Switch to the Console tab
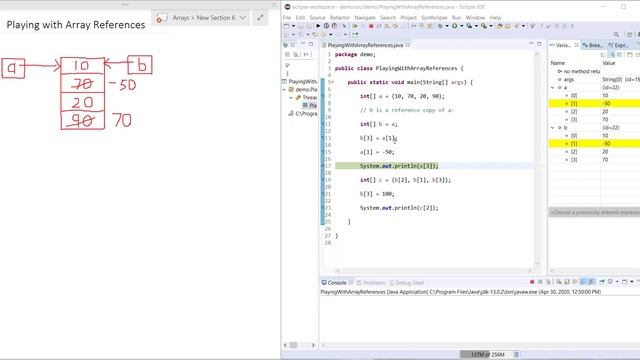This screenshot has width=640, height=360. (336, 282)
